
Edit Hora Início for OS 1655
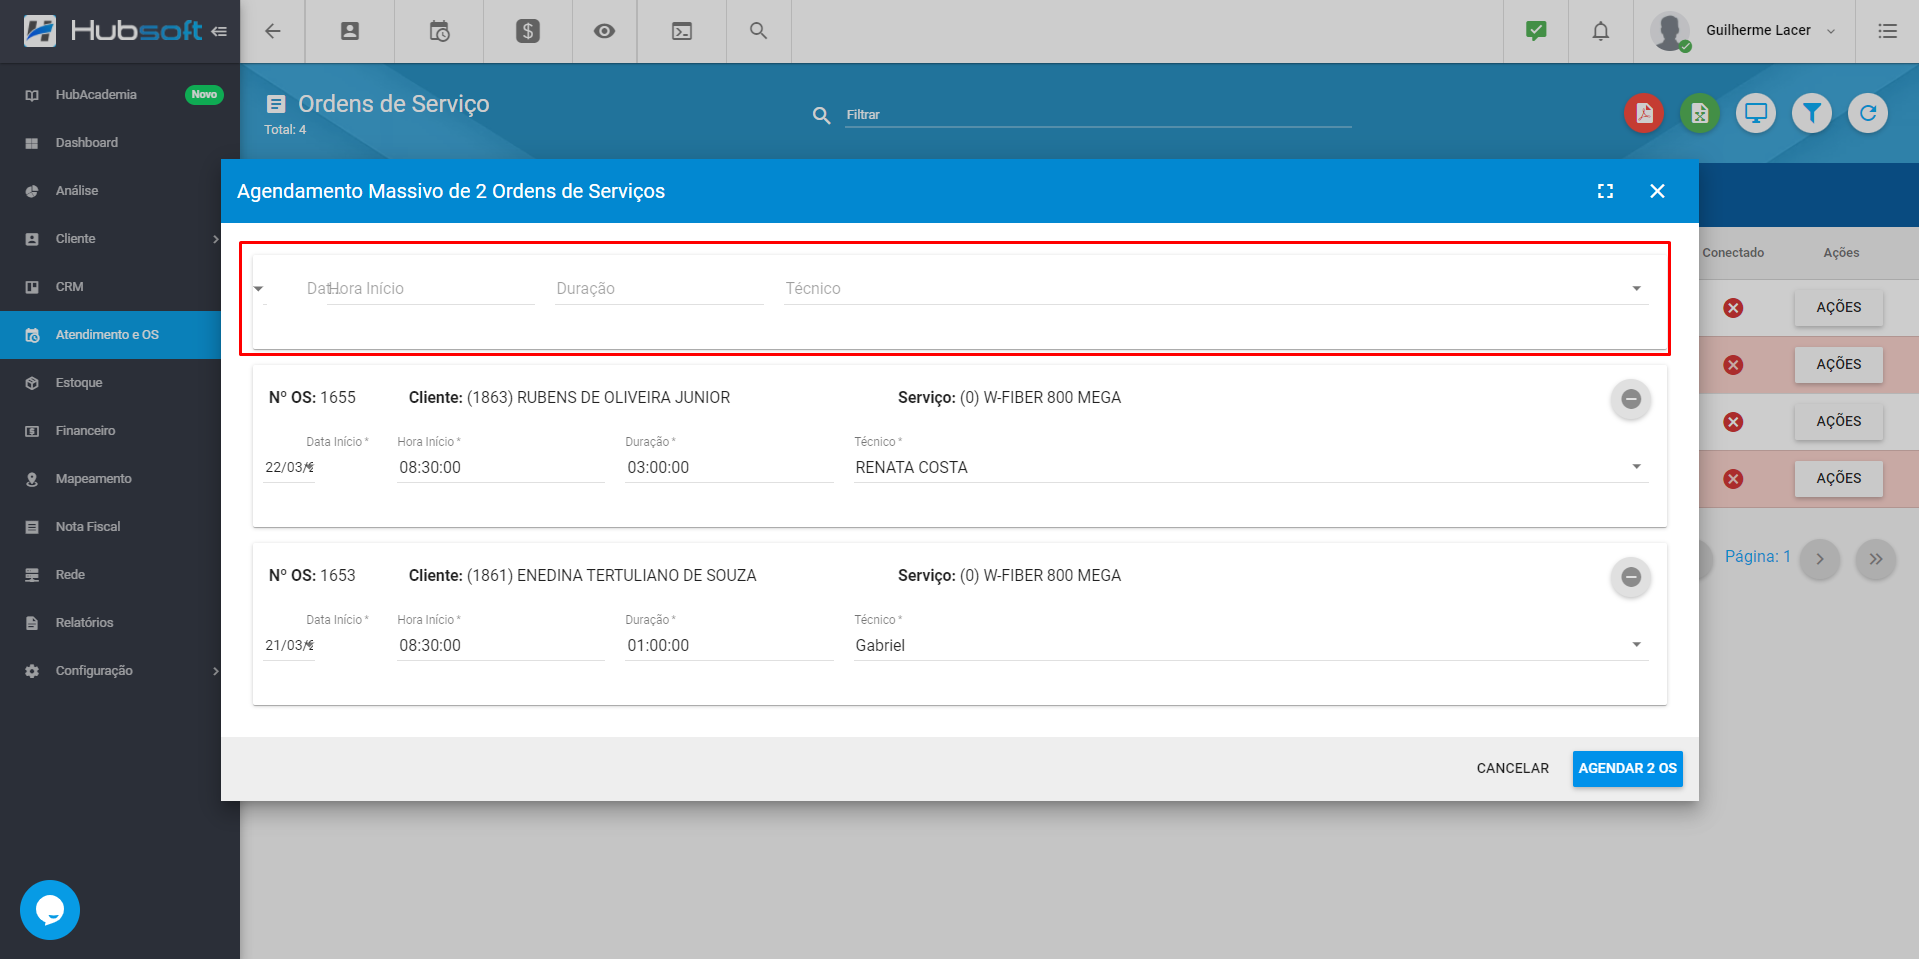point(501,467)
